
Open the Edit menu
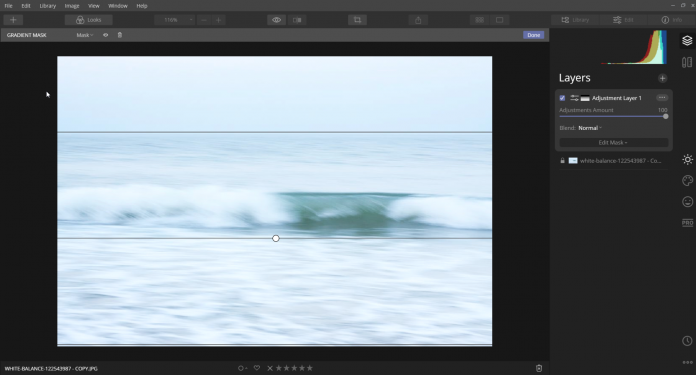click(26, 6)
